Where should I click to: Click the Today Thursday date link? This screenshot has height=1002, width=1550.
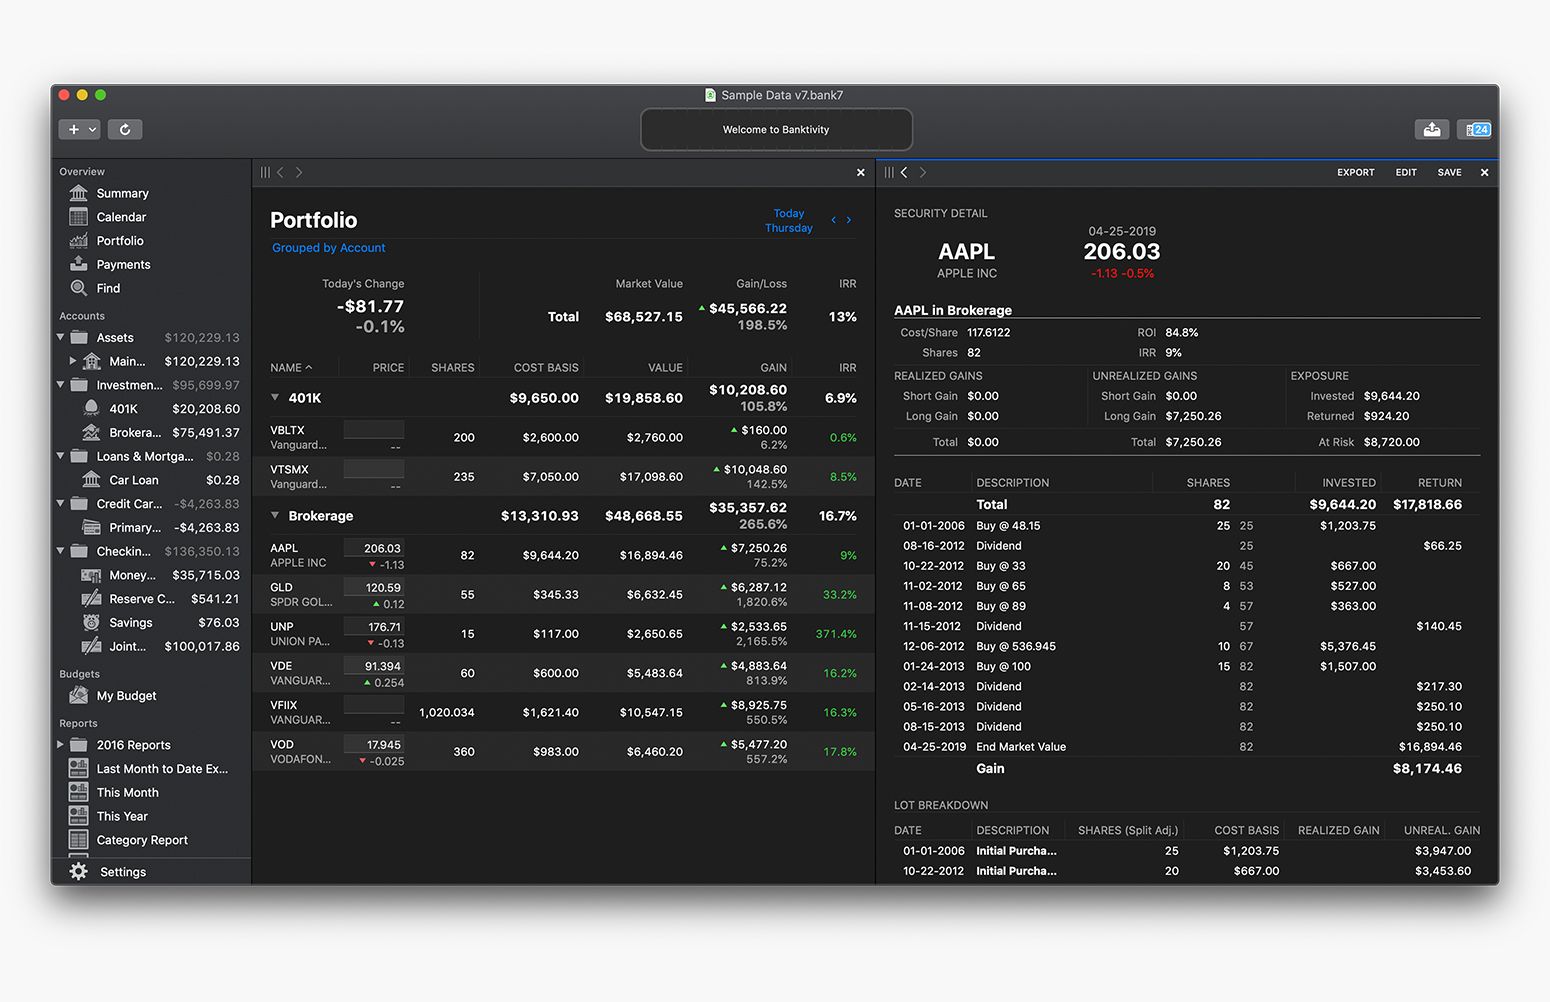tap(789, 221)
